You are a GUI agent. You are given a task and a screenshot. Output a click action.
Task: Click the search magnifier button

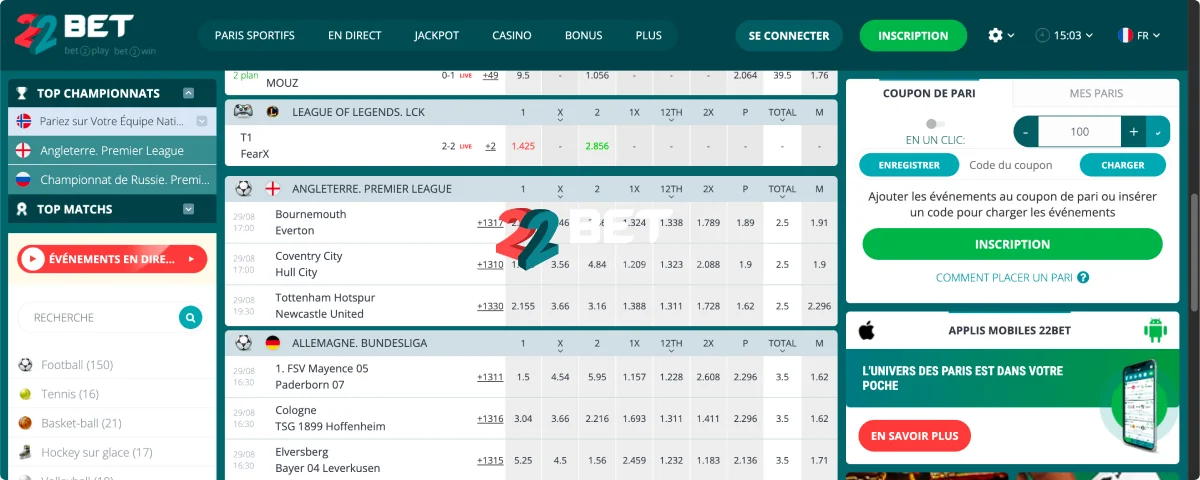[190, 317]
